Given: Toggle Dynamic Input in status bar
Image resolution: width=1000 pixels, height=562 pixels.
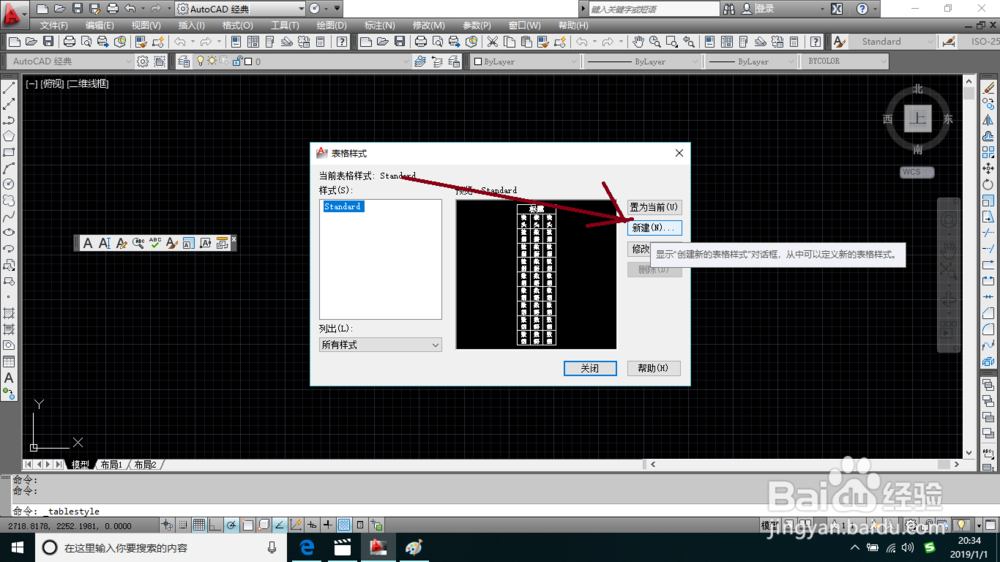Looking at the screenshot, I should pyautogui.click(x=312, y=525).
